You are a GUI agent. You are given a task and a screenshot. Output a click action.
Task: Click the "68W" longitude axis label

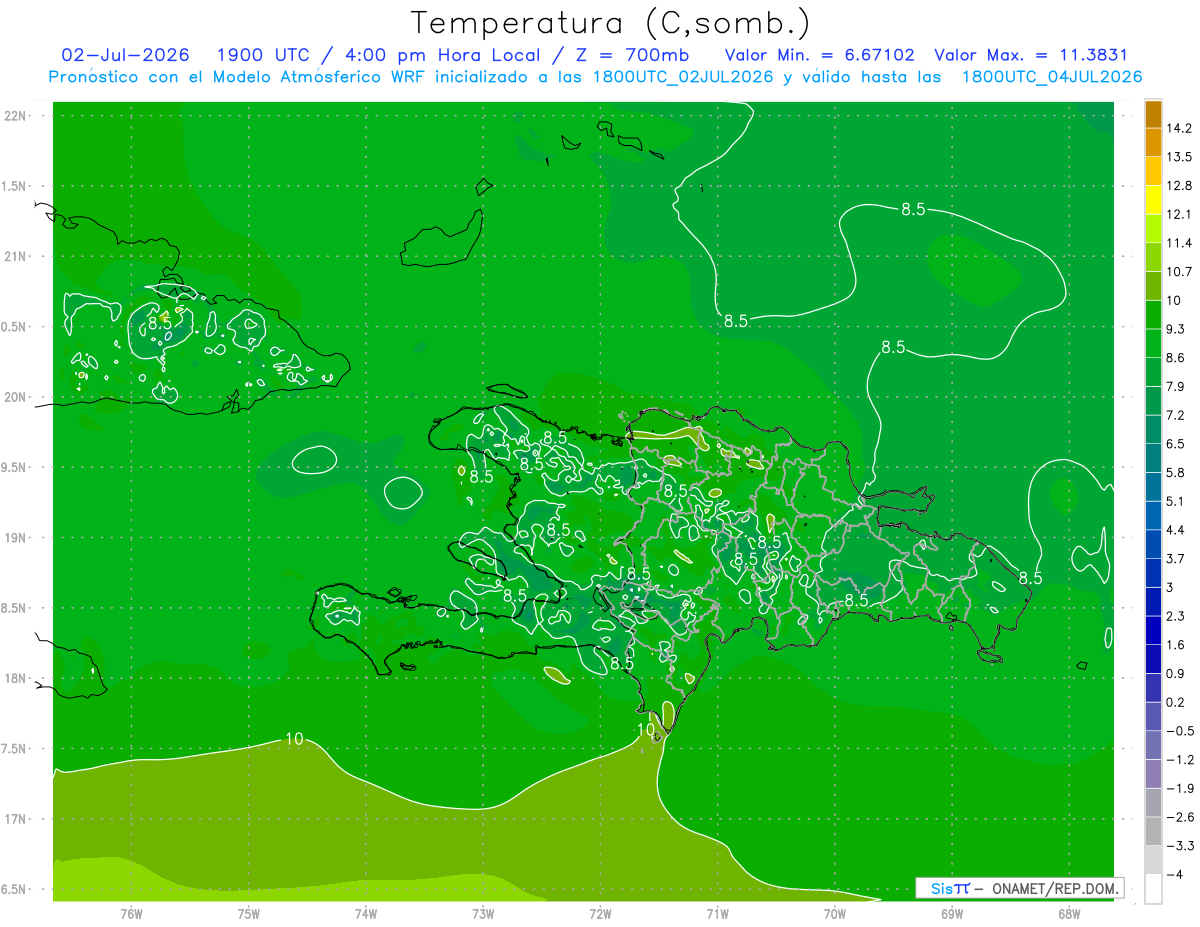[x=1068, y=913]
